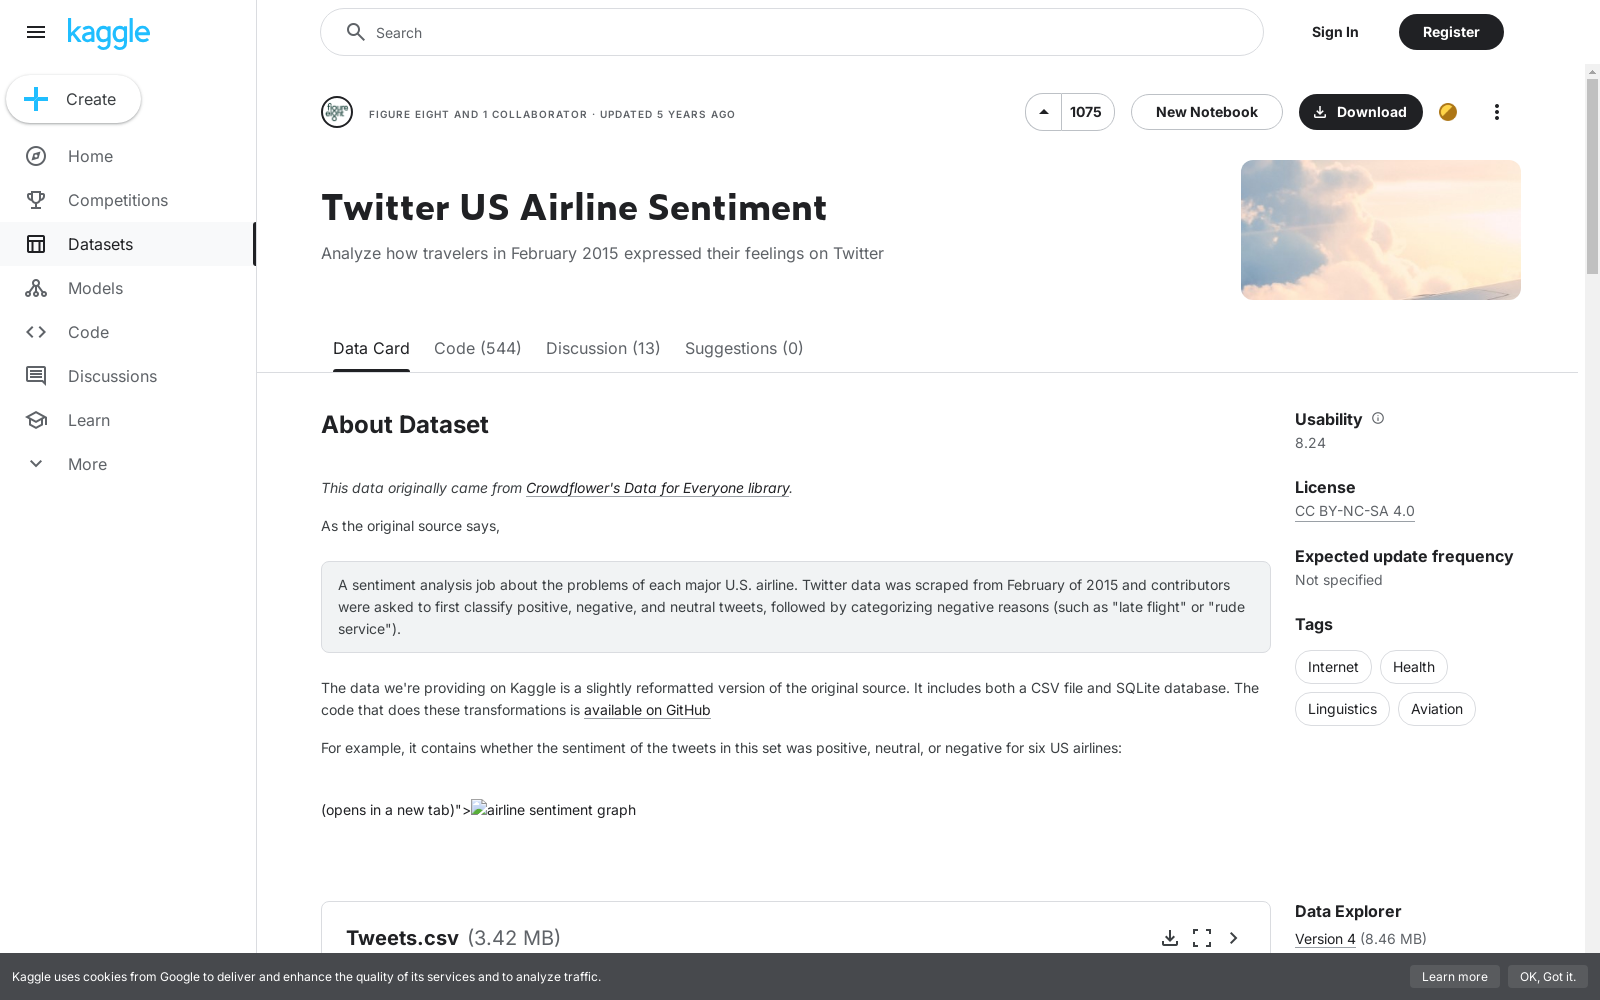Viewport: 1600px width, 1000px height.
Task: Toggle the upvote arrow for this dataset
Action: 1043,112
